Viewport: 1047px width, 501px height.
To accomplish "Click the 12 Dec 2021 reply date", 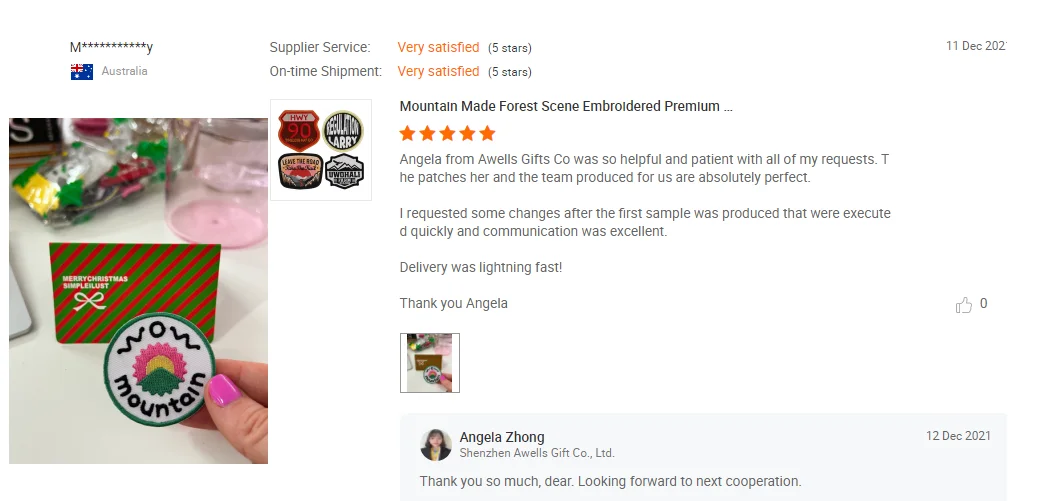I will point(958,436).
